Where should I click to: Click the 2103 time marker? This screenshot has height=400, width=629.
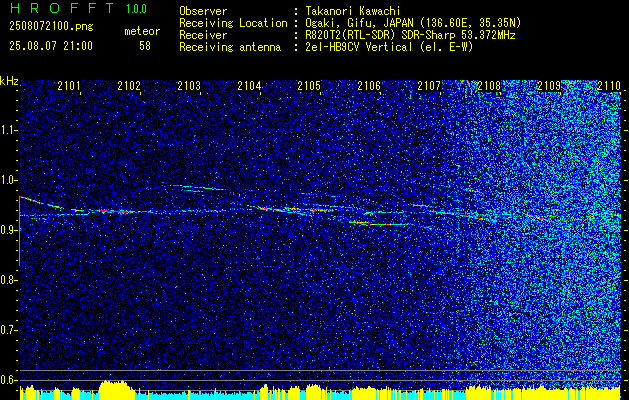189,86
